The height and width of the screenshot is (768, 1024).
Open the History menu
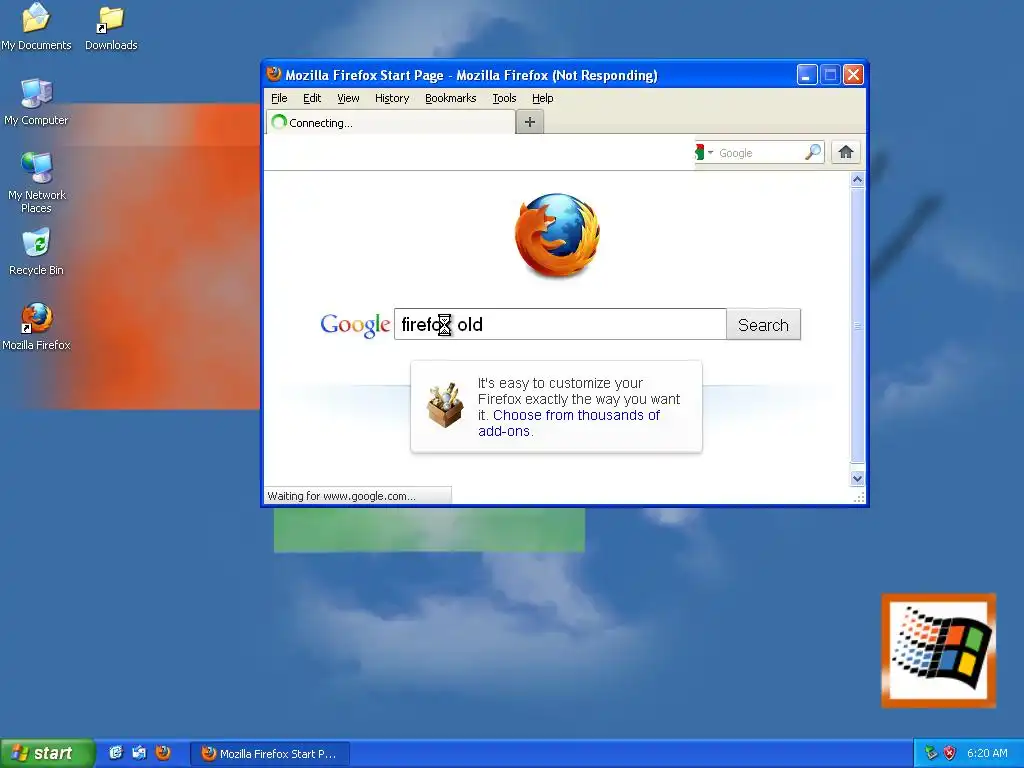(392, 98)
